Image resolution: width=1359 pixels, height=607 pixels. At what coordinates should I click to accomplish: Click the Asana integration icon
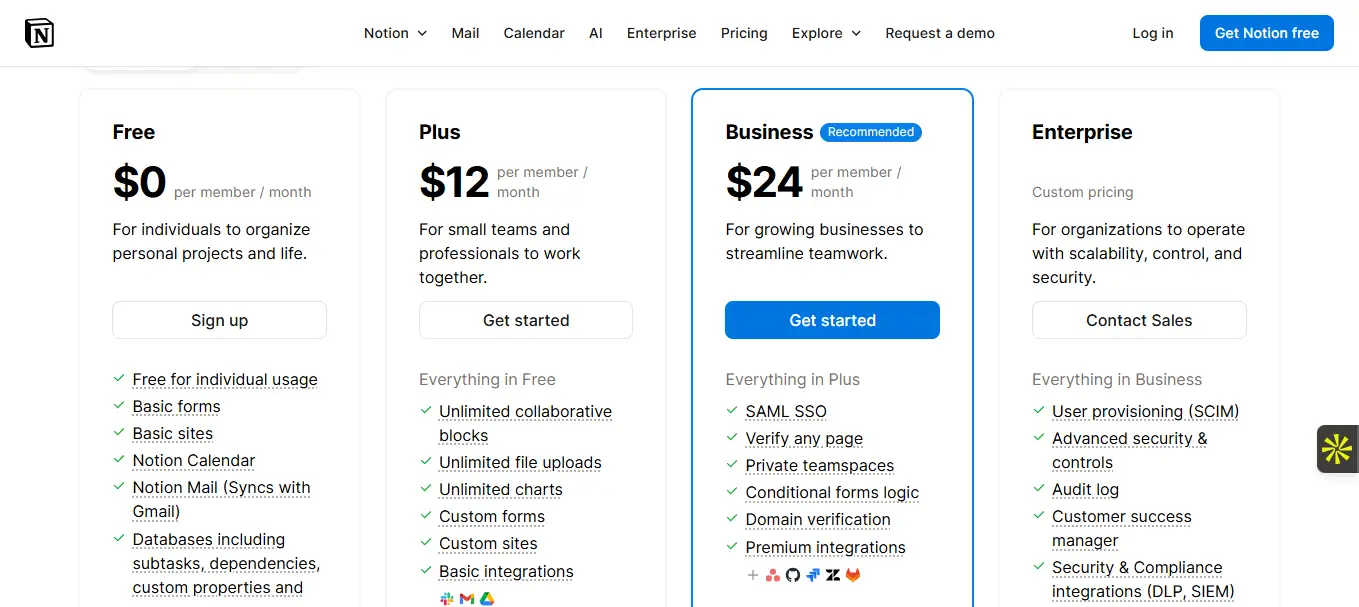pos(772,575)
